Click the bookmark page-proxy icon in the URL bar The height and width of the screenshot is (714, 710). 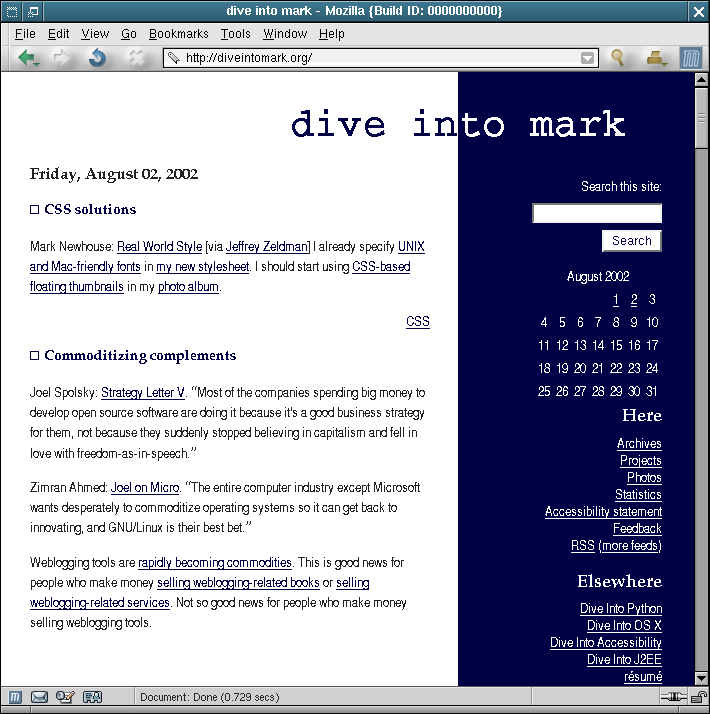coord(174,58)
